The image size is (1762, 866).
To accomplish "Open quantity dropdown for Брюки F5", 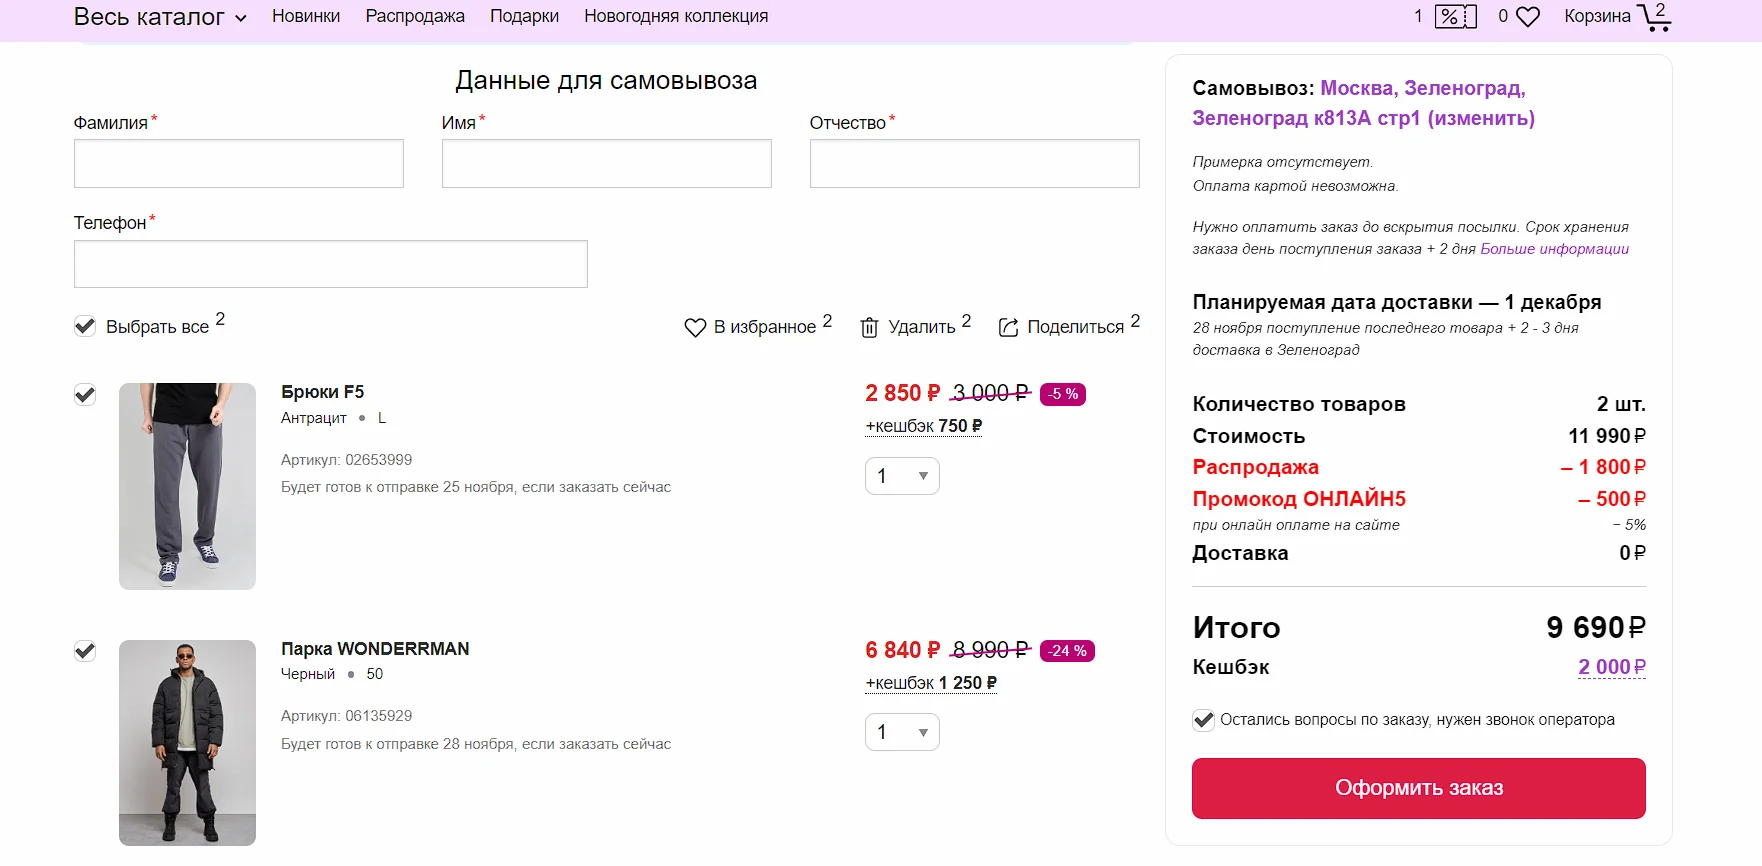I will [901, 476].
